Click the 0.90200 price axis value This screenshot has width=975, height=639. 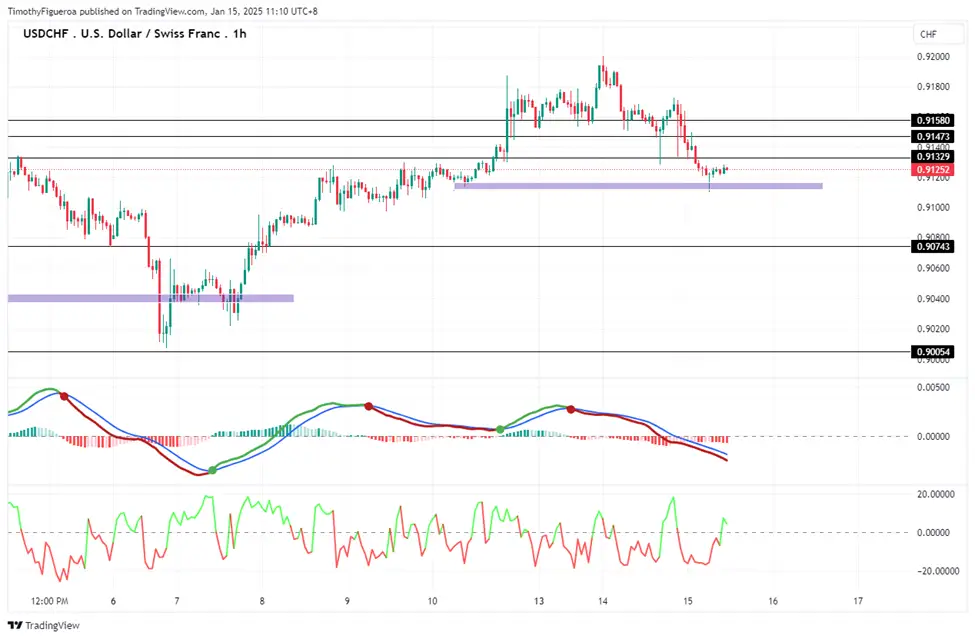933,329
